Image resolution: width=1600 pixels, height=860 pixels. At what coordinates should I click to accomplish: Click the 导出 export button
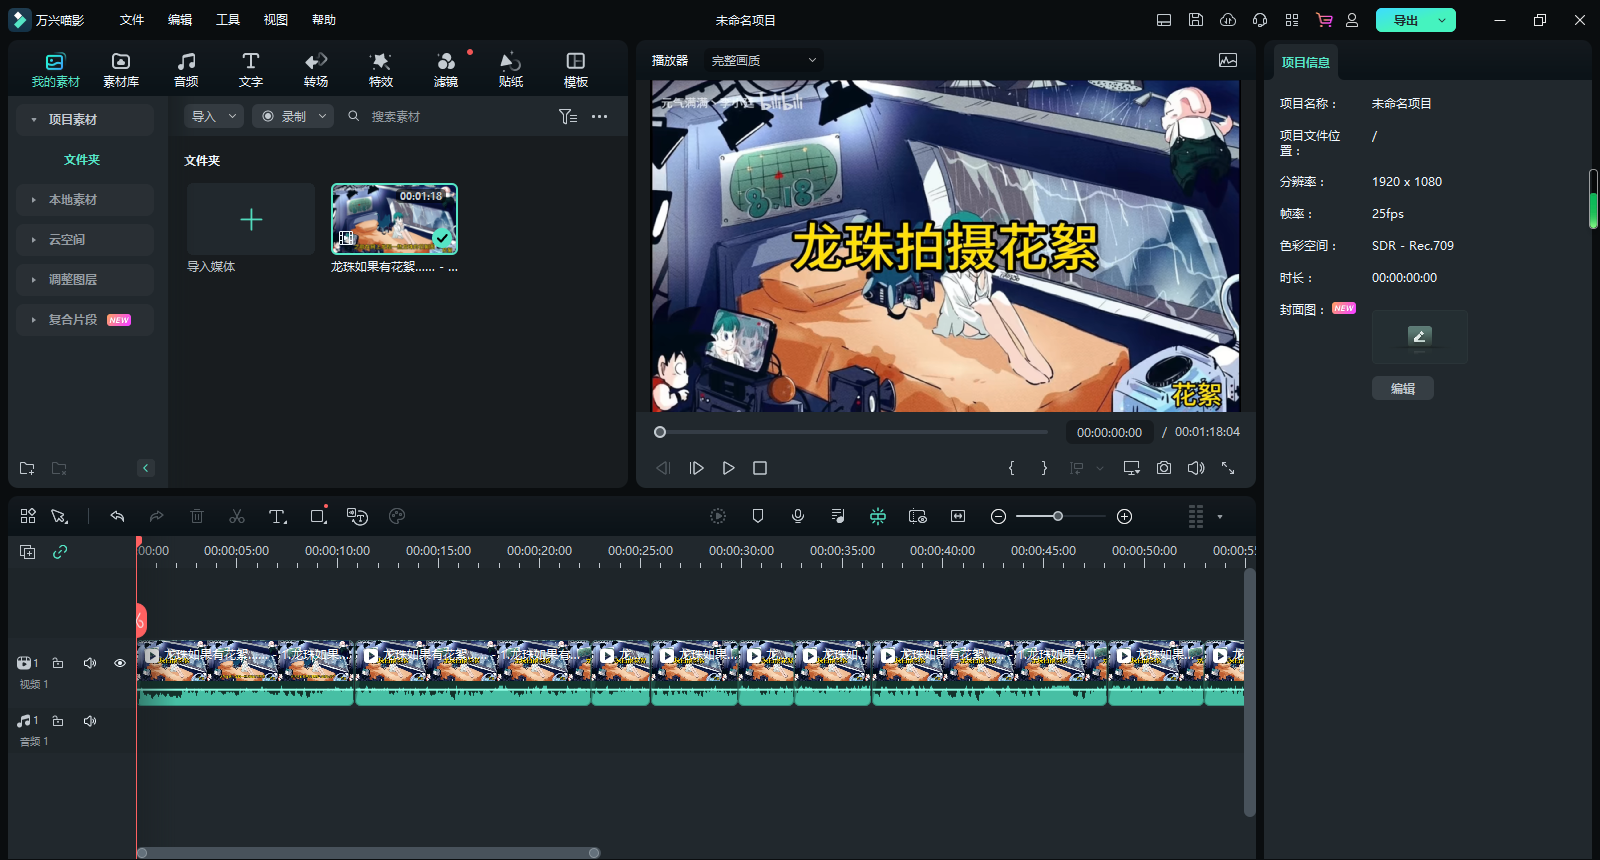[x=1405, y=20]
